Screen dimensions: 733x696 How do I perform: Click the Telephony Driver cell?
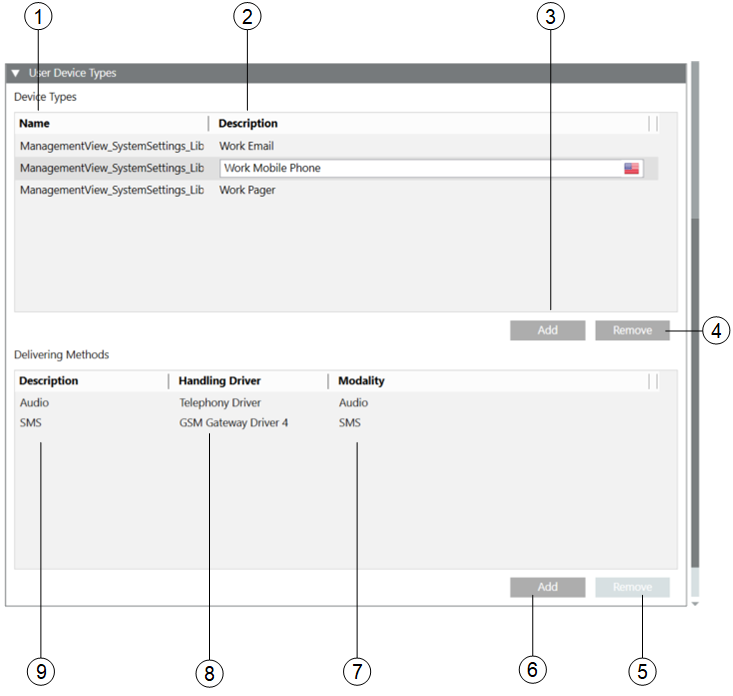pos(219,403)
